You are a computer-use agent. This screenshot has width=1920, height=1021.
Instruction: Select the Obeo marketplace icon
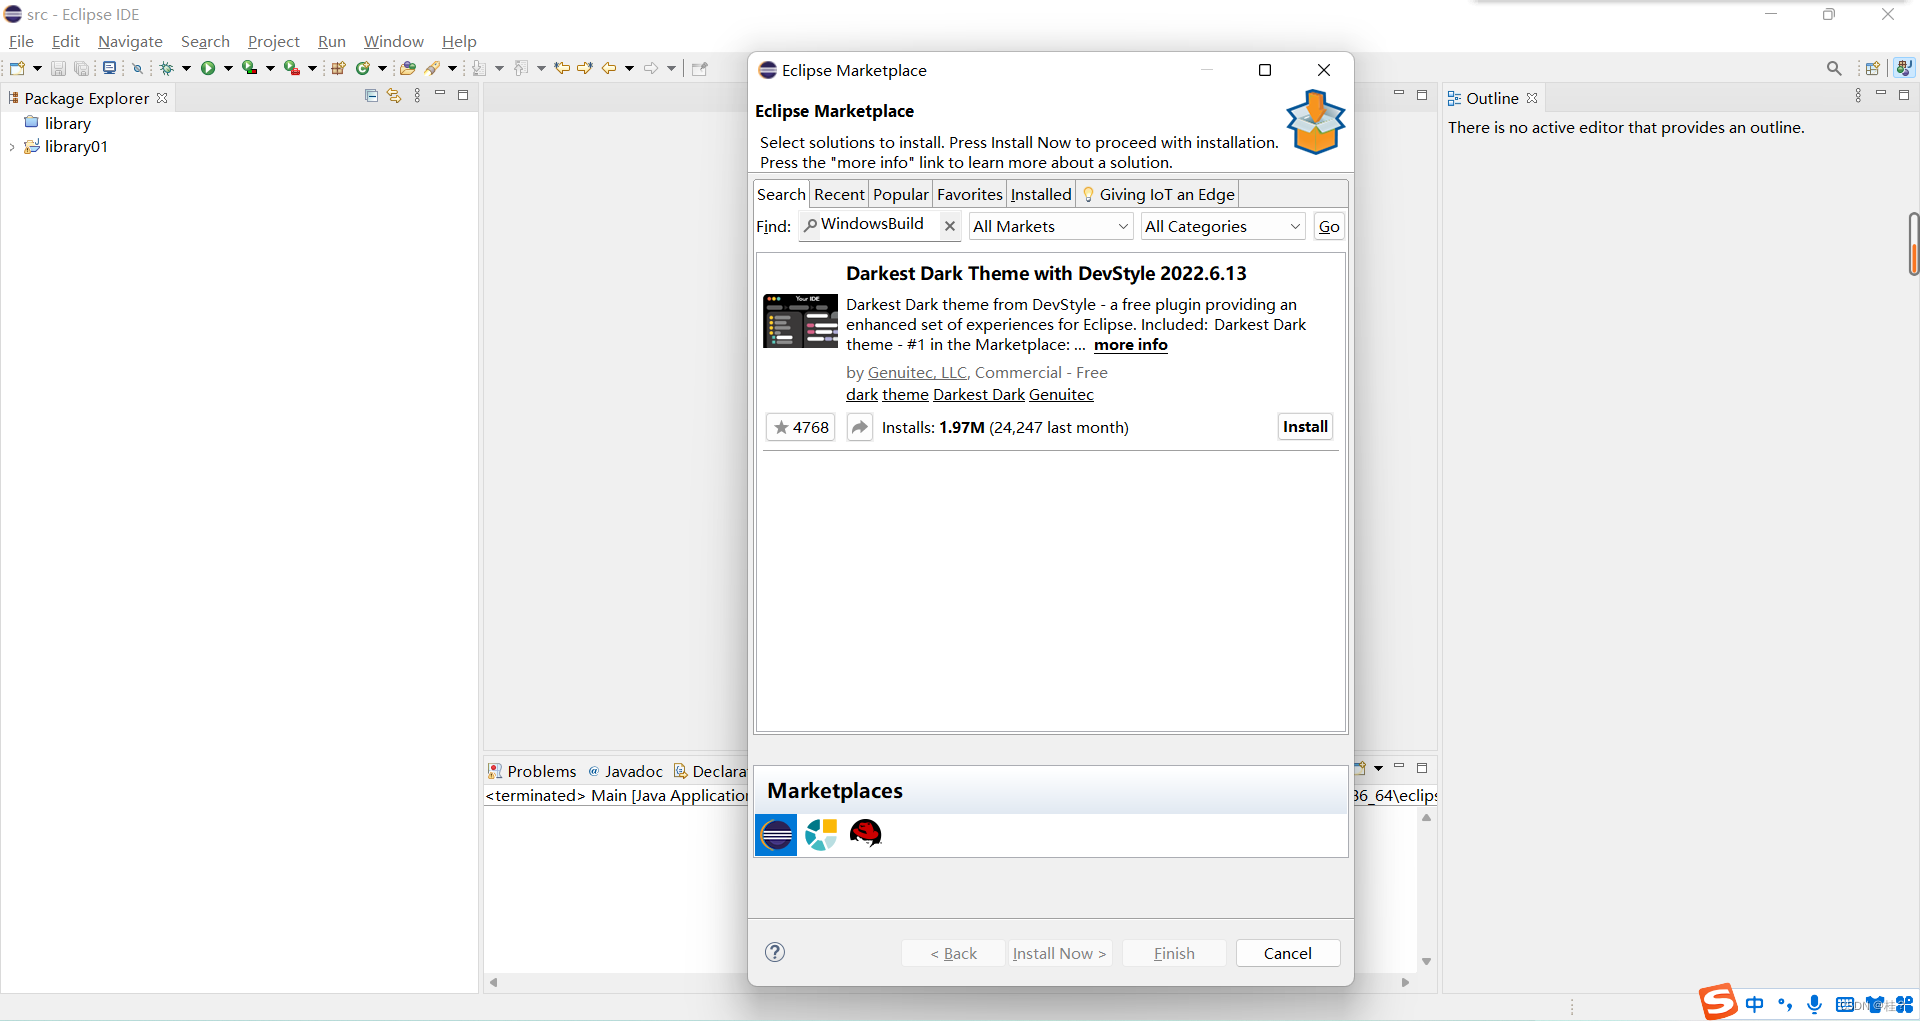(x=821, y=834)
